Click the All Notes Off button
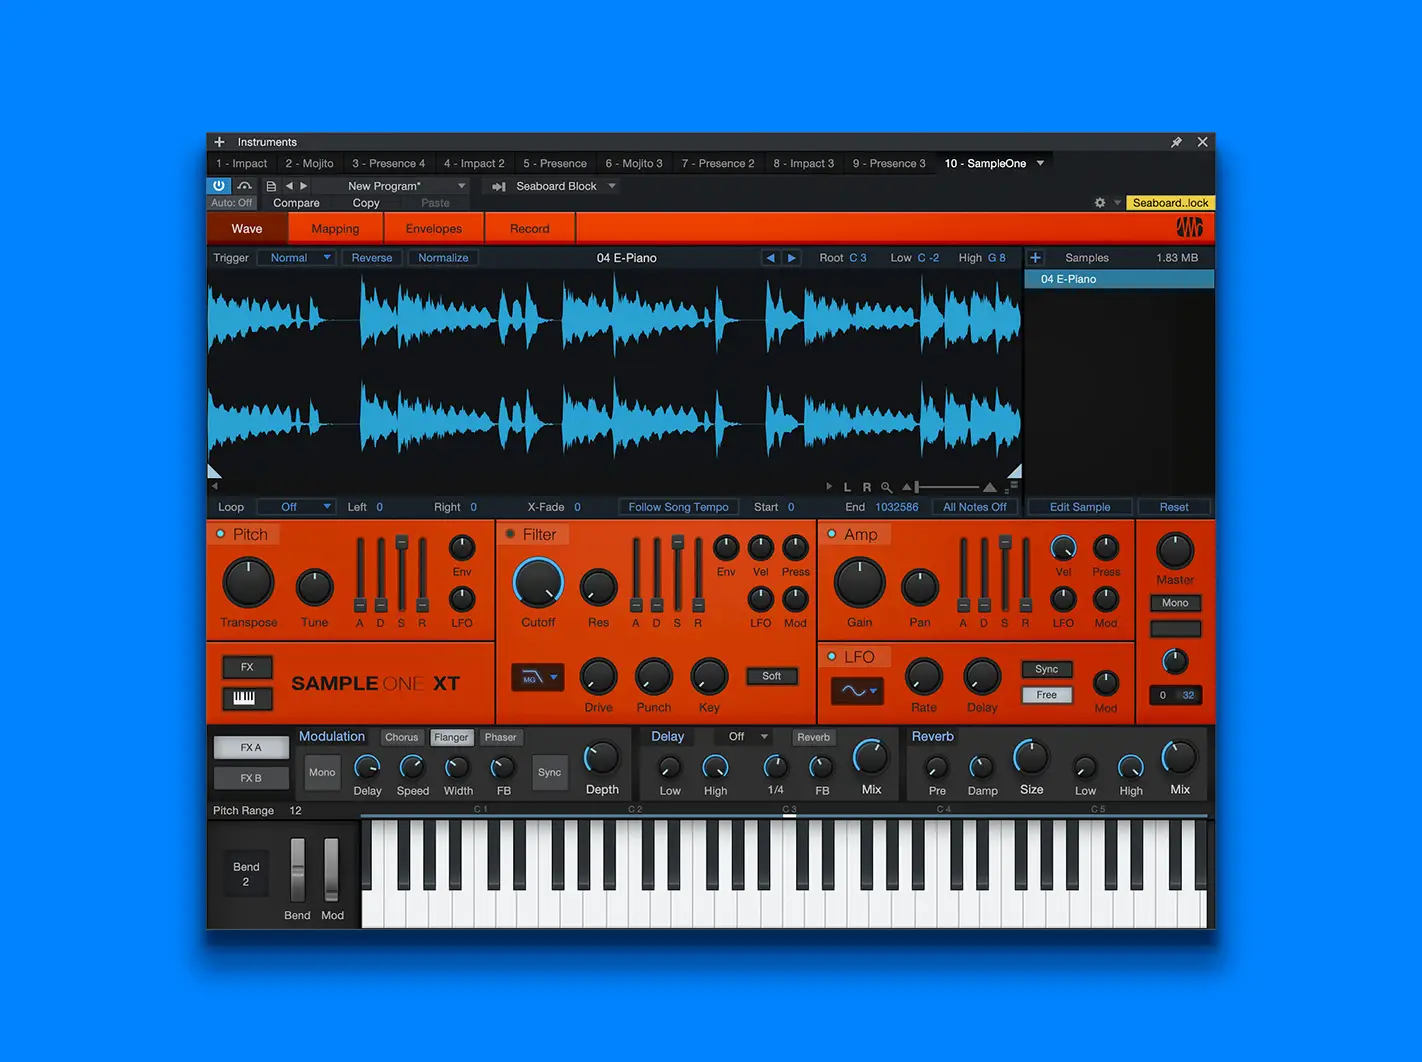The height and width of the screenshot is (1062, 1422). tap(974, 507)
